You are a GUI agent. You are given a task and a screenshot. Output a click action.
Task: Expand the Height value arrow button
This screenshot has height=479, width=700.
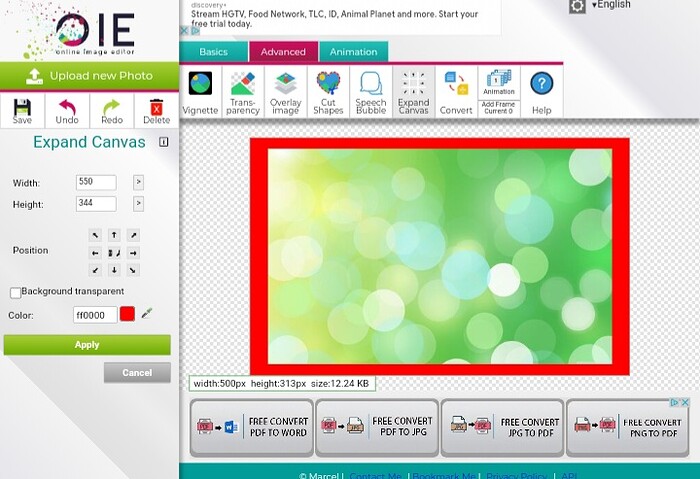pyautogui.click(x=138, y=204)
